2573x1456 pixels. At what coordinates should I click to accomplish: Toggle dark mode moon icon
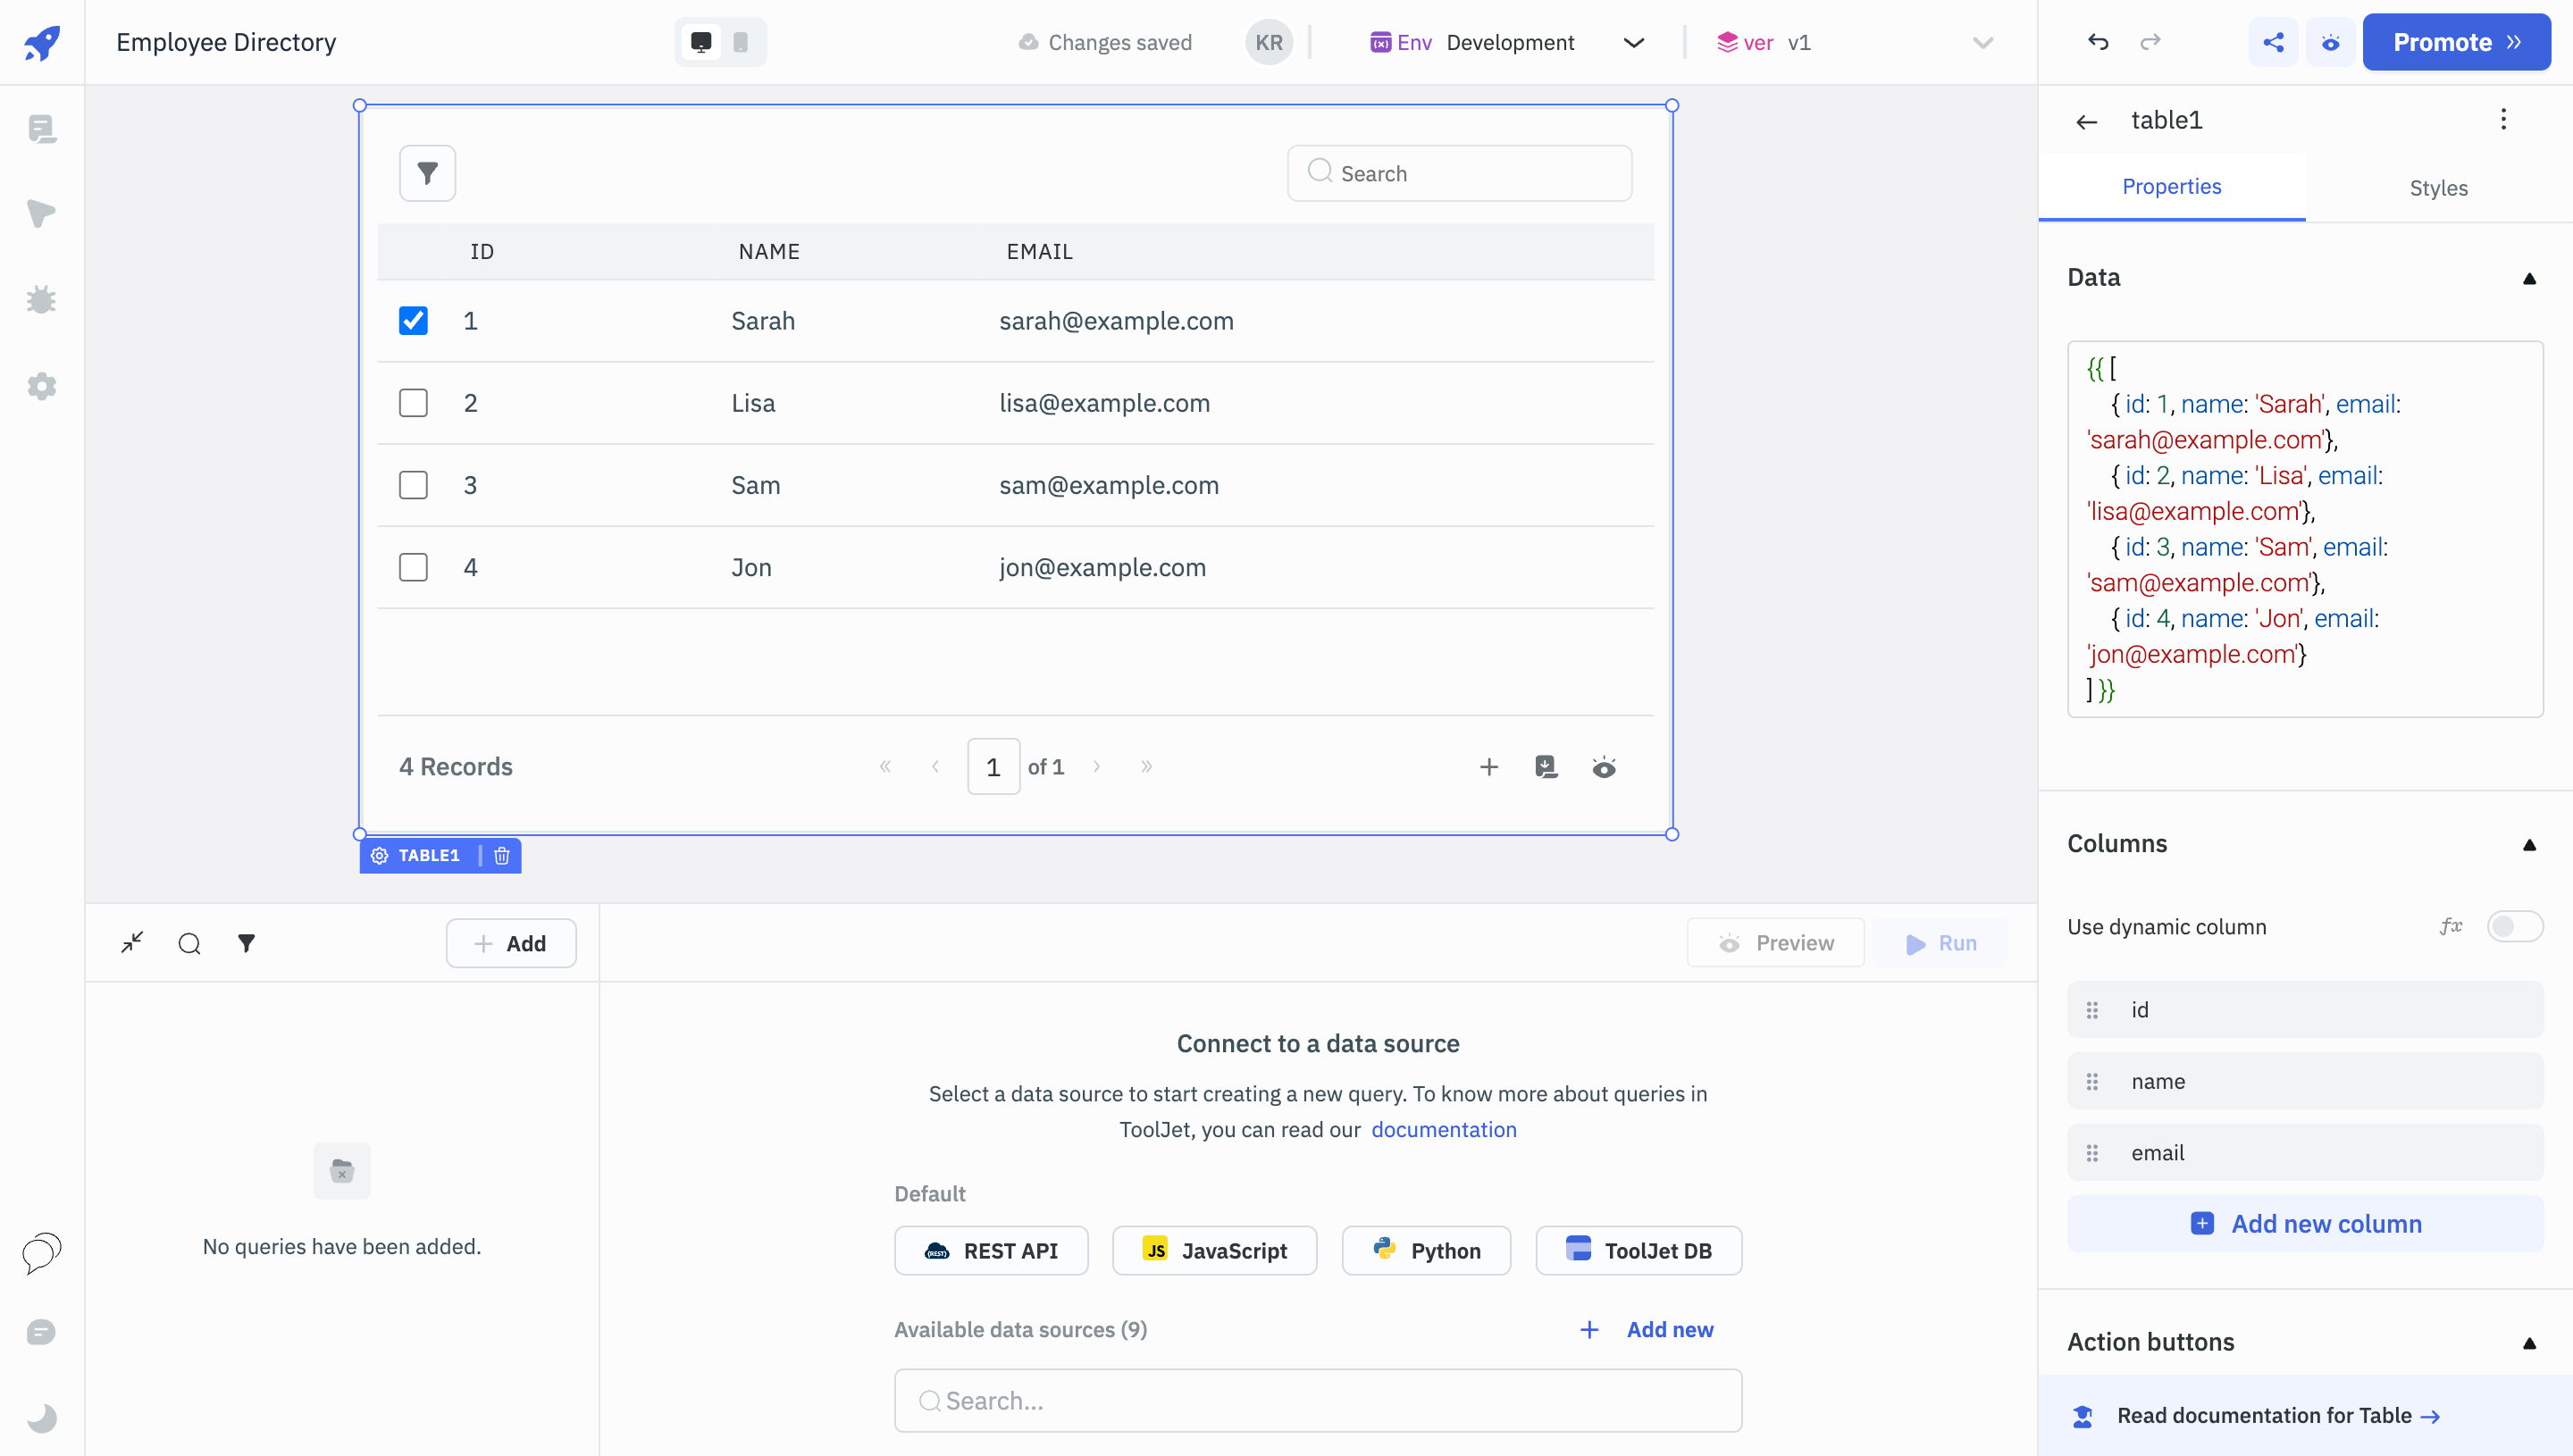pos(41,1417)
